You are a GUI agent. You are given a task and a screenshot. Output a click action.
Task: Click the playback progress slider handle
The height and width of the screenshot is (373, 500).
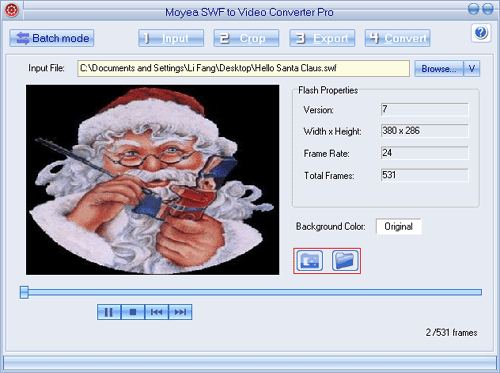click(24, 292)
